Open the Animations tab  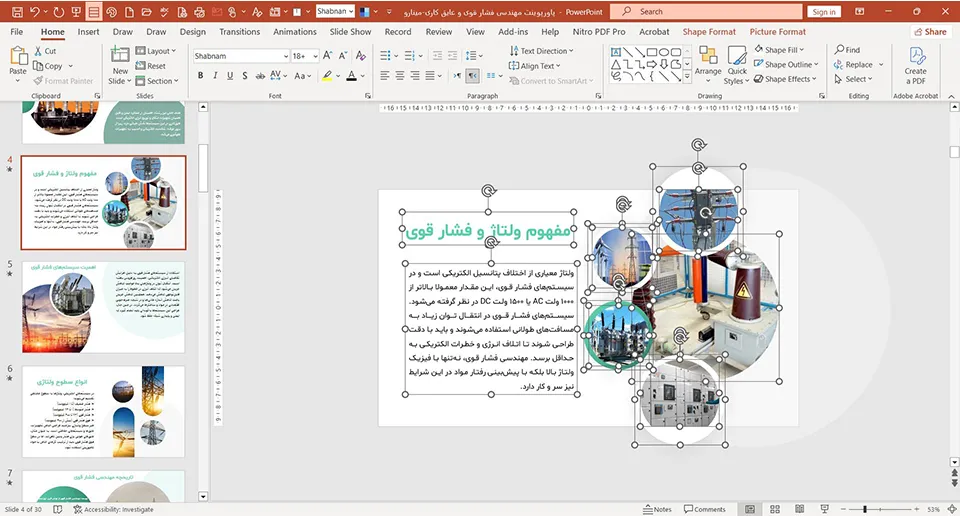[294, 32]
